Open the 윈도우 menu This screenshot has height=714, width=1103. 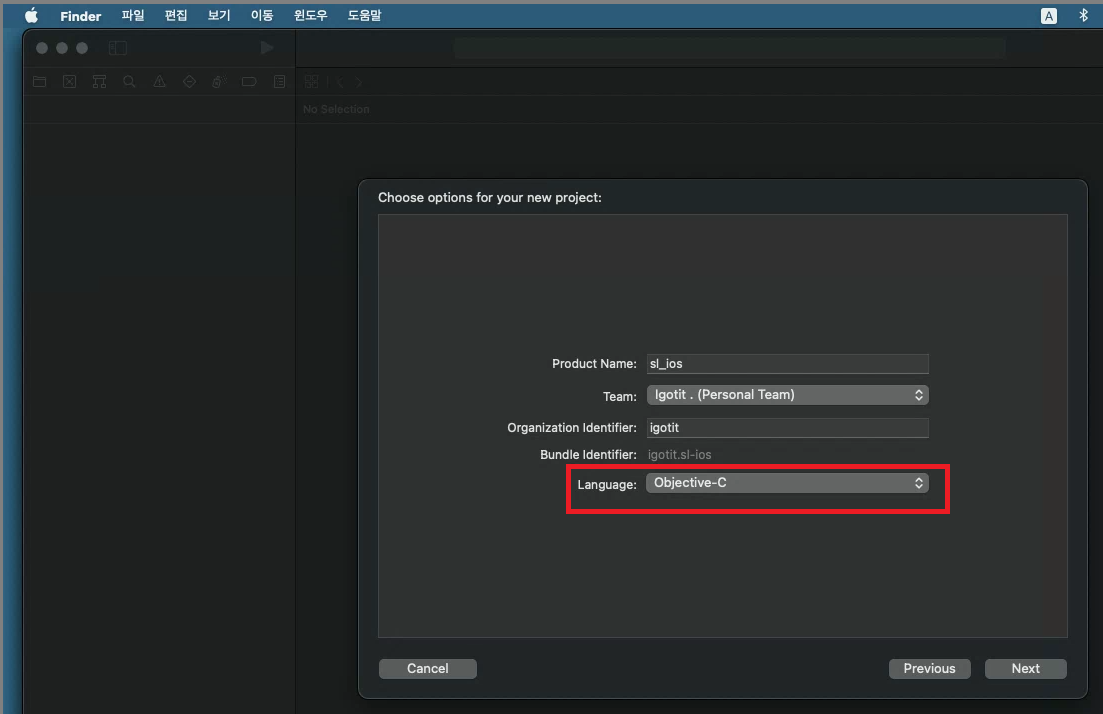point(310,15)
